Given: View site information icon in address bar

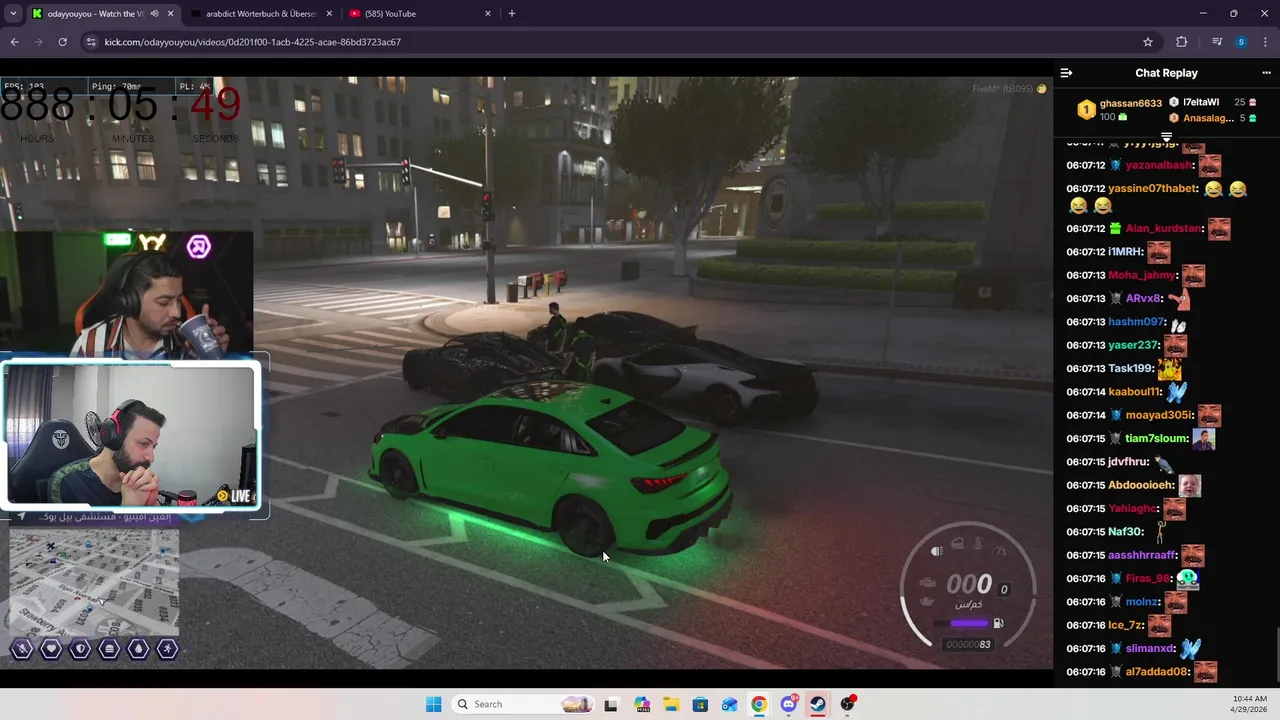Looking at the screenshot, I should [91, 42].
